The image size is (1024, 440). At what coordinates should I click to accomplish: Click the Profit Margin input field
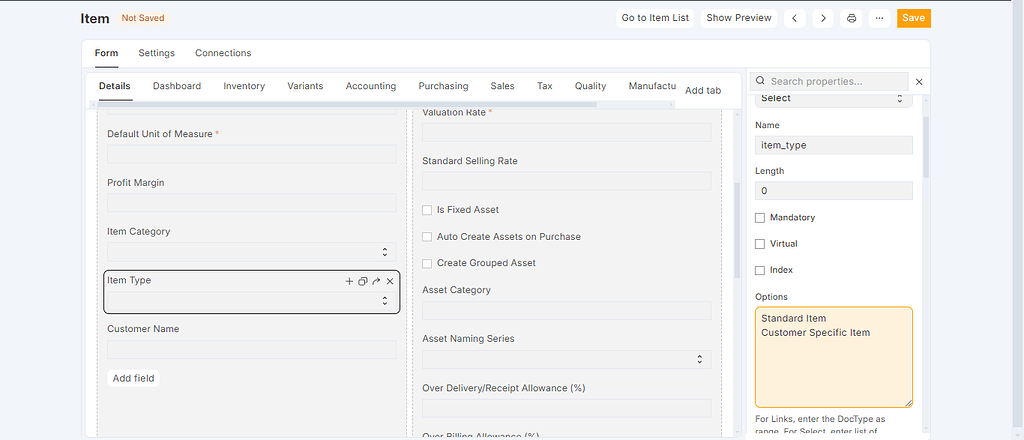click(x=251, y=202)
